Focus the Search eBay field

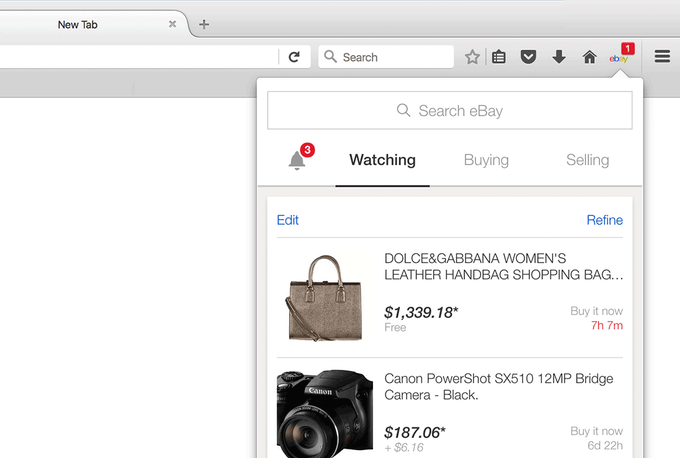[450, 111]
